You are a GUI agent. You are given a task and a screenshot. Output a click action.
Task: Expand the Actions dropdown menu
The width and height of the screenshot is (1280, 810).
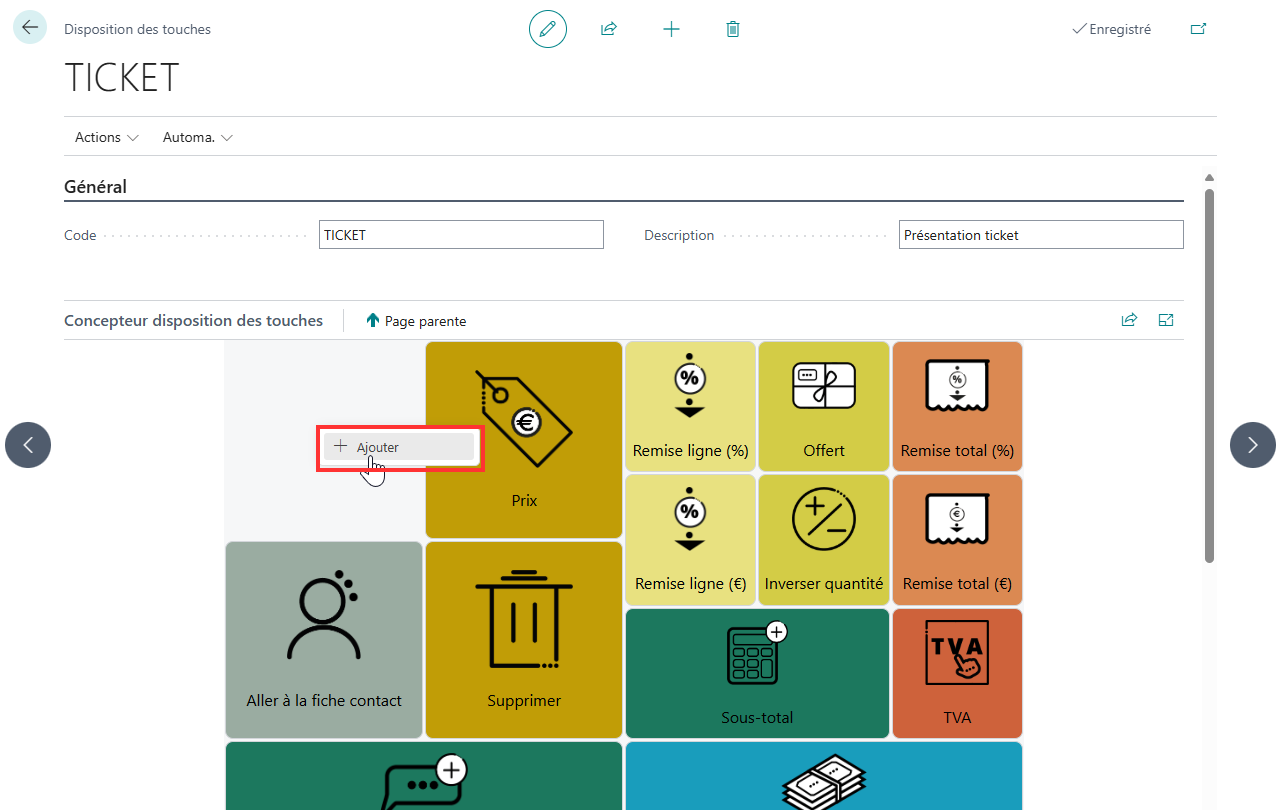pyautogui.click(x=107, y=137)
